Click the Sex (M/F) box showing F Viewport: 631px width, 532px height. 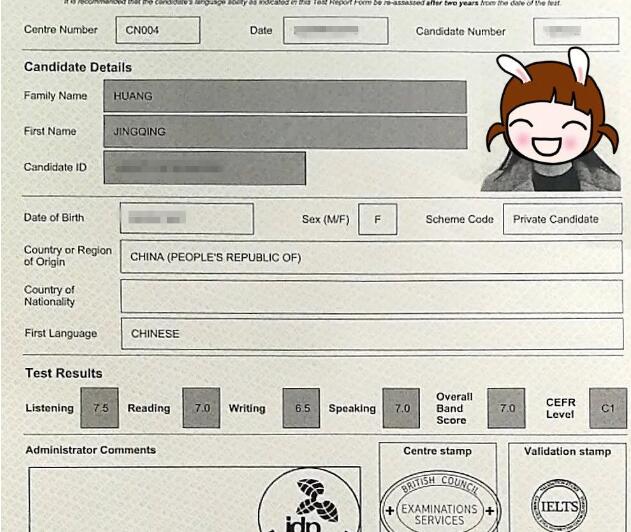coord(377,219)
